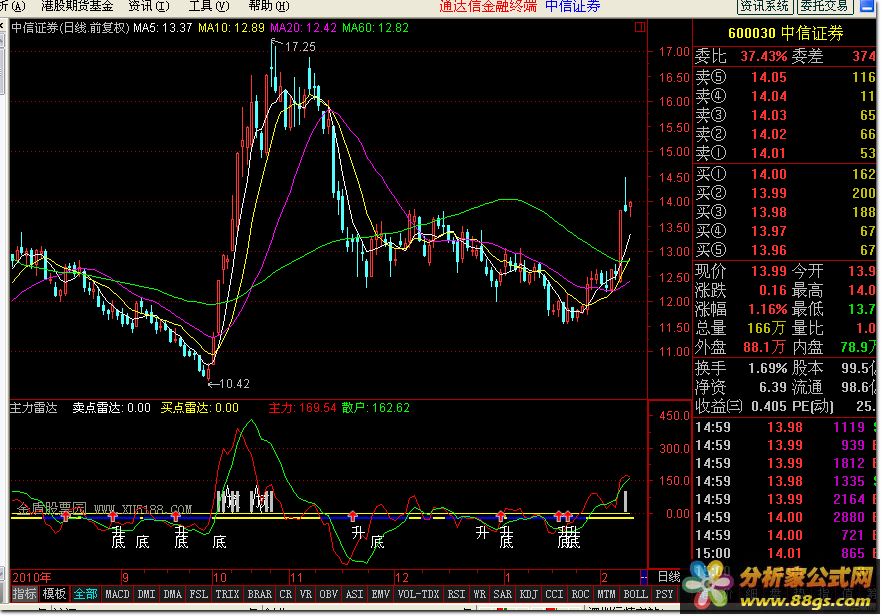Viewport: 882px width, 616px height.
Task: Click the MA20: 12.42 legend value
Action: tap(303, 28)
